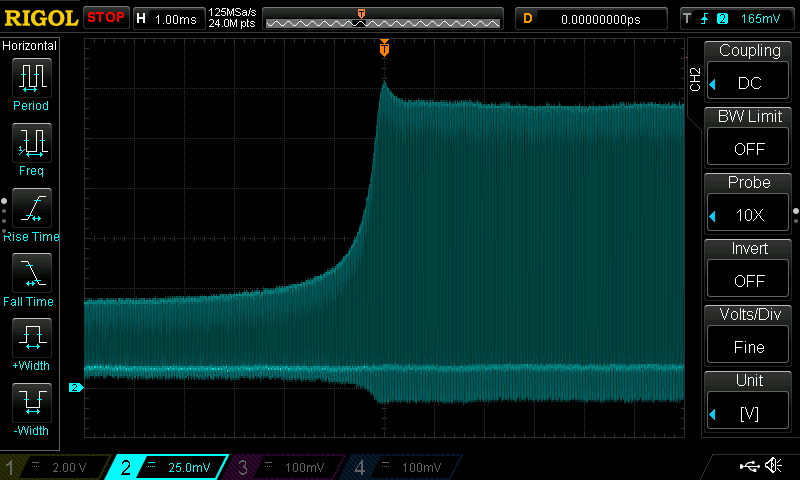Image resolution: width=800 pixels, height=480 pixels.
Task: Click the orange trigger position marker
Action: coord(384,49)
